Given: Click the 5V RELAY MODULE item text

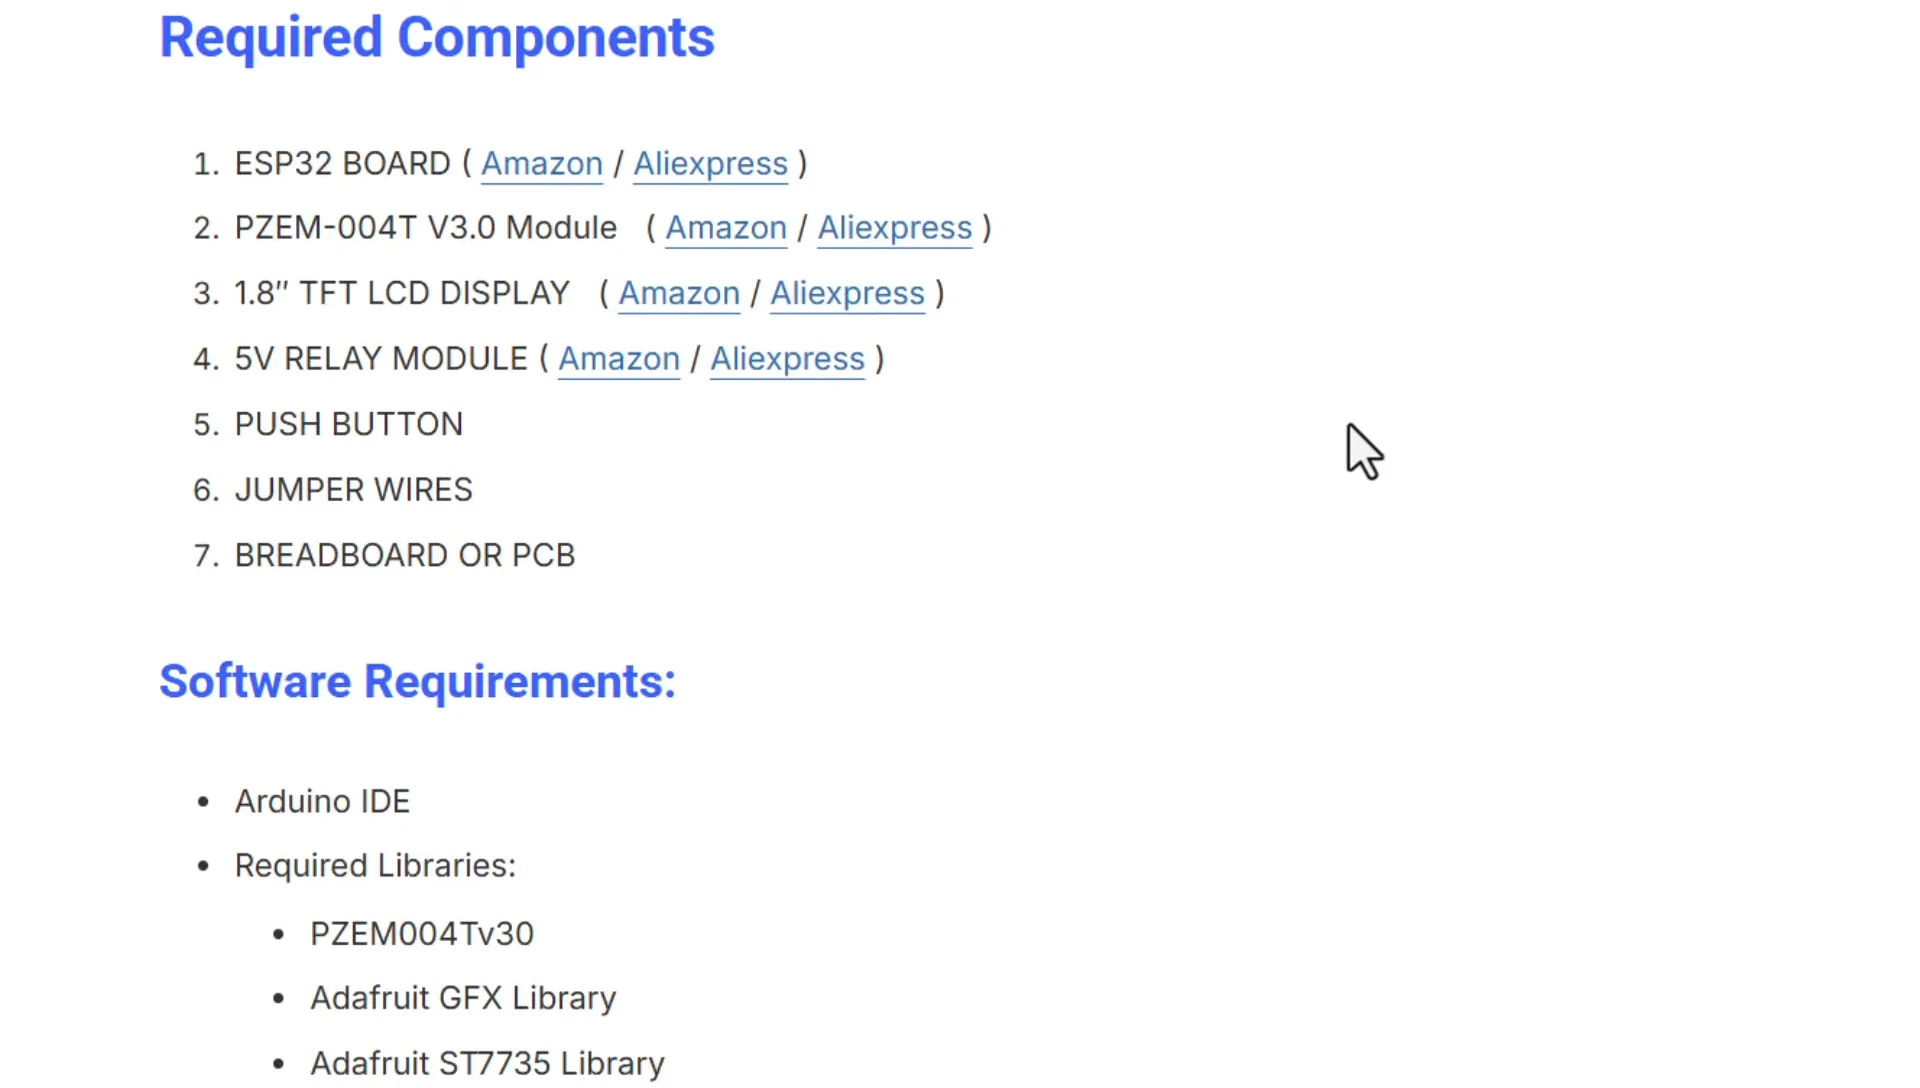Looking at the screenshot, I should (381, 359).
